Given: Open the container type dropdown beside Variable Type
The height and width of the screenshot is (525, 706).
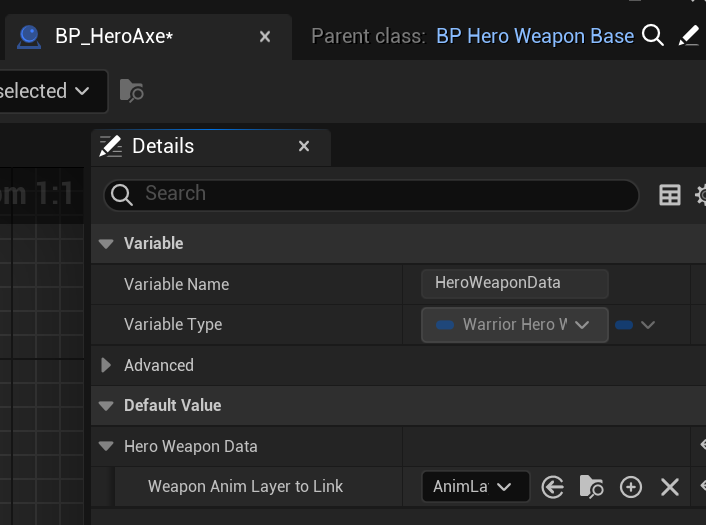Looking at the screenshot, I should [x=635, y=325].
